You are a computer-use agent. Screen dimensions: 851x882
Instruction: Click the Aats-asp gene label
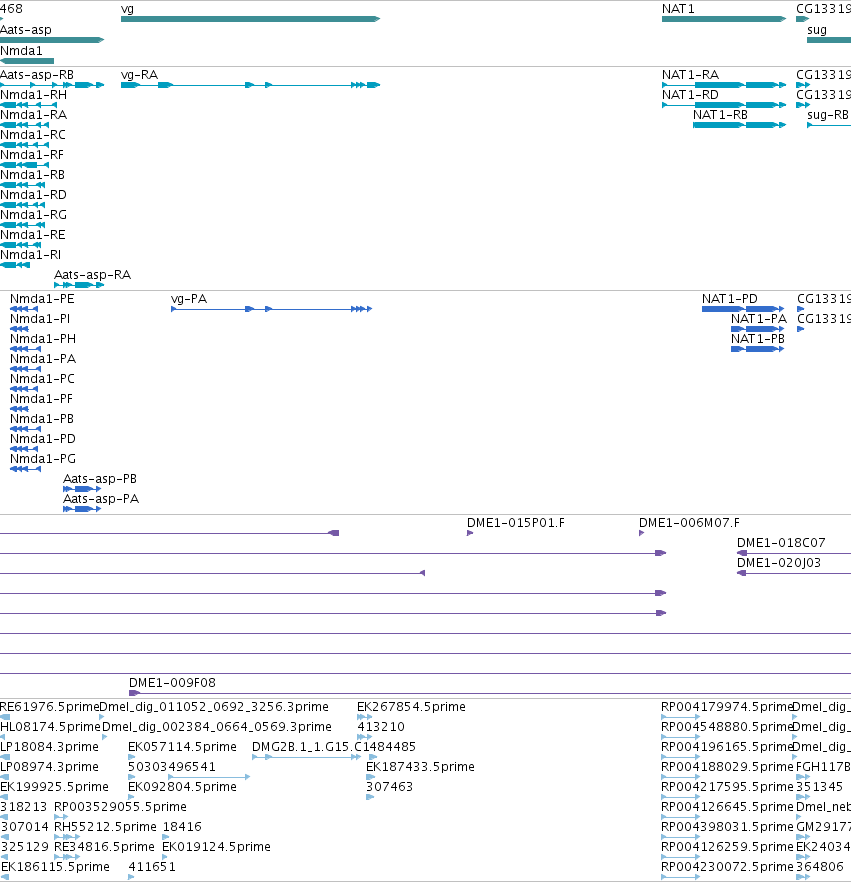[x=26, y=30]
